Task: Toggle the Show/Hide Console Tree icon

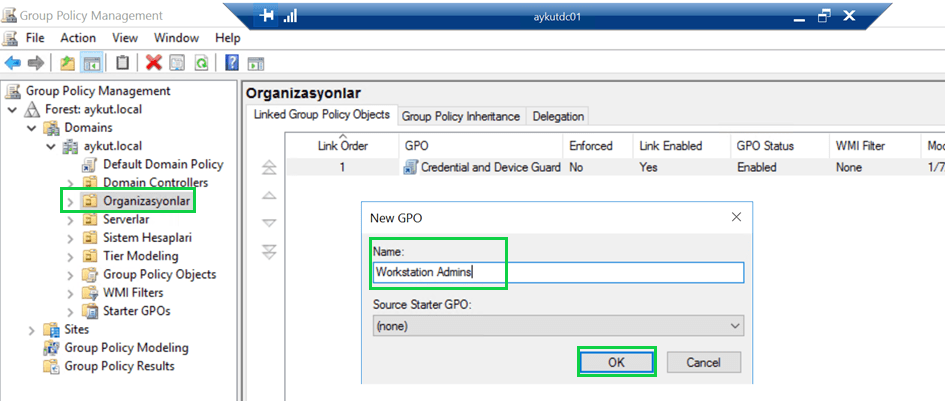Action: coord(91,63)
